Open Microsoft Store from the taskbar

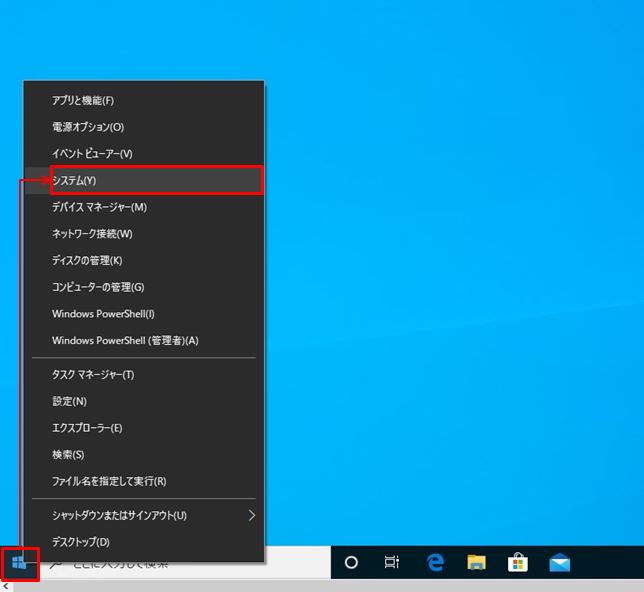(518, 562)
